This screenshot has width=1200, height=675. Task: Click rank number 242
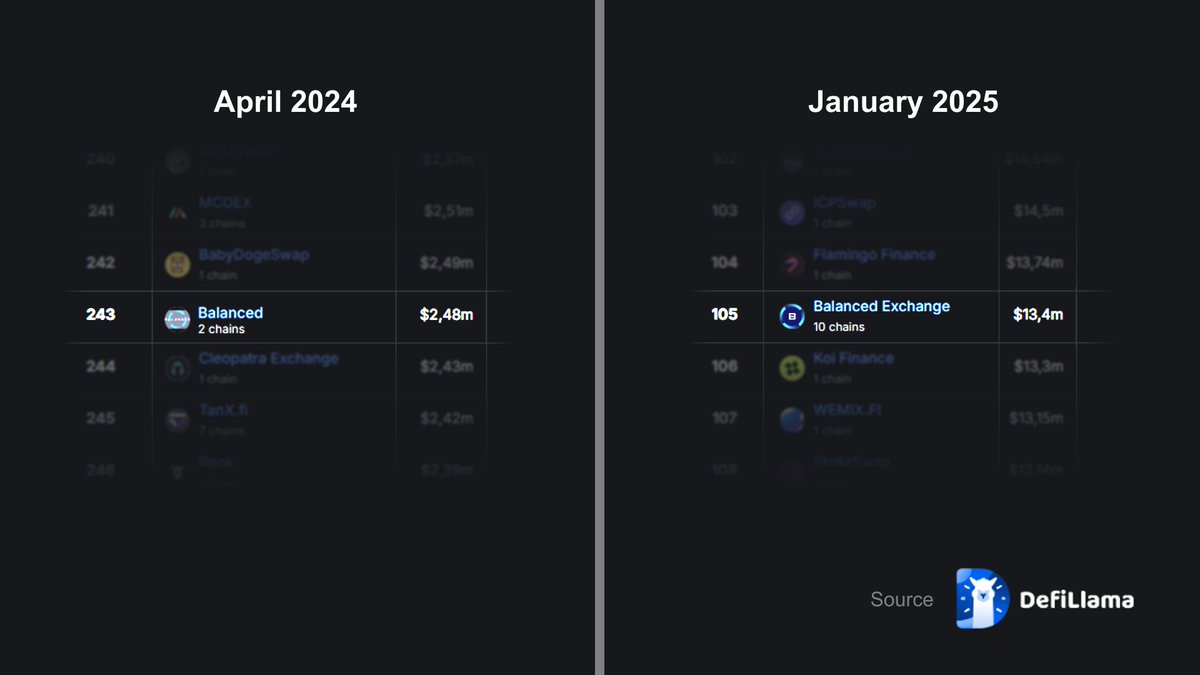(x=101, y=262)
